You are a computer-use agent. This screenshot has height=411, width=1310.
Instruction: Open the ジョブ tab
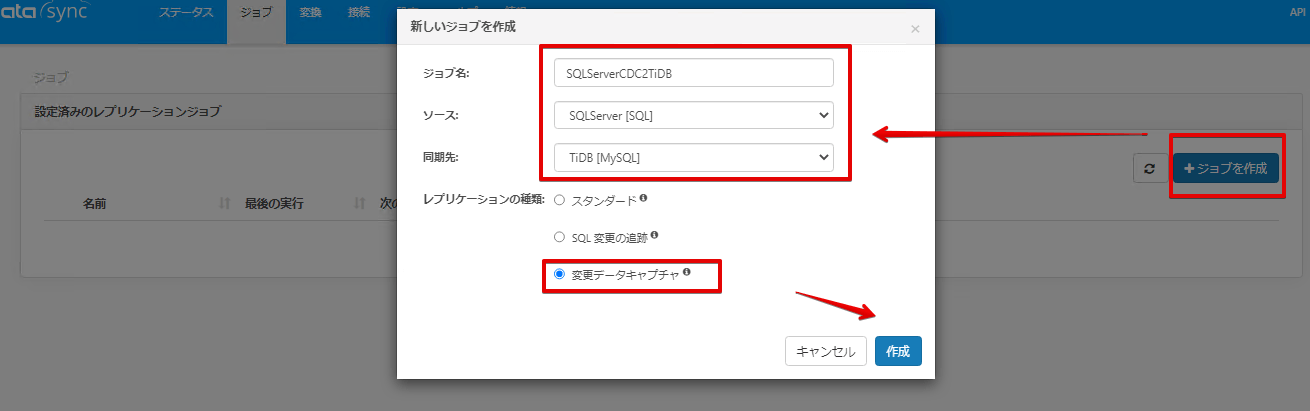pyautogui.click(x=256, y=12)
